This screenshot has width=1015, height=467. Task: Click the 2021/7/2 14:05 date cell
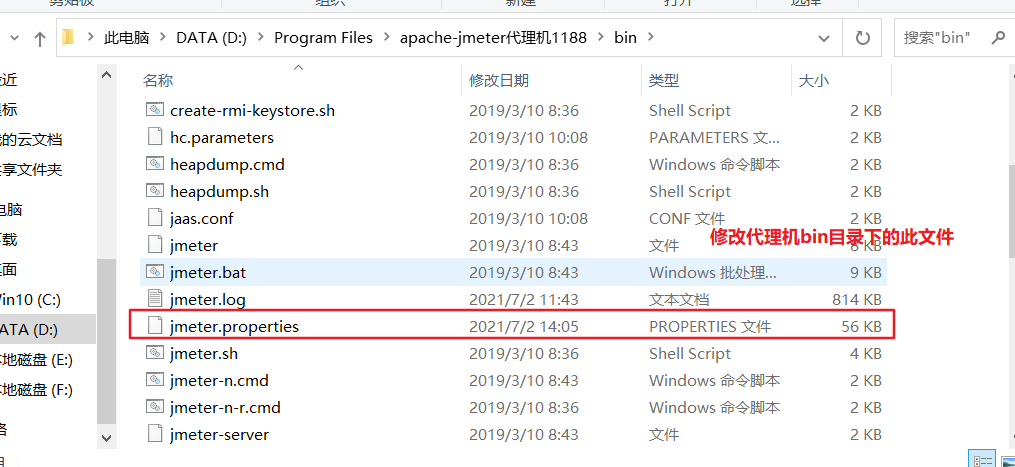[x=524, y=326]
